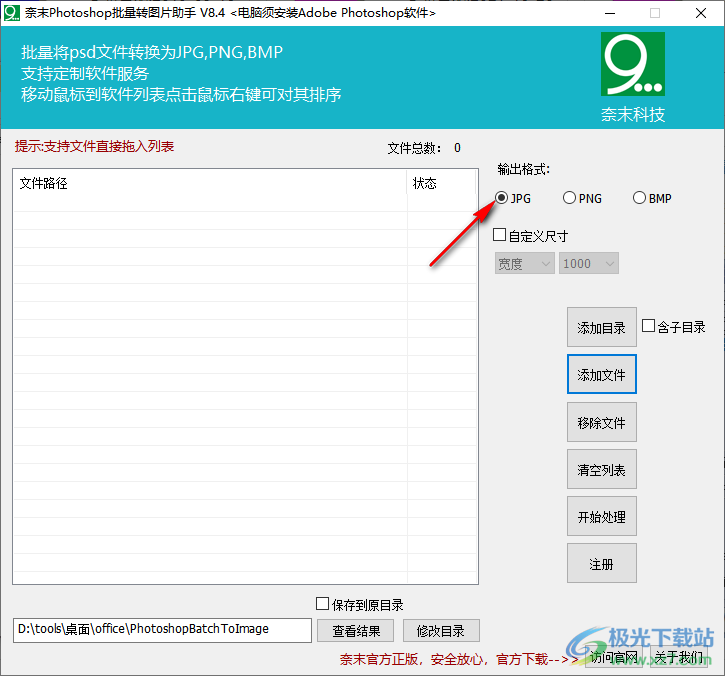
Task: Close the application window
Action: [x=701, y=13]
